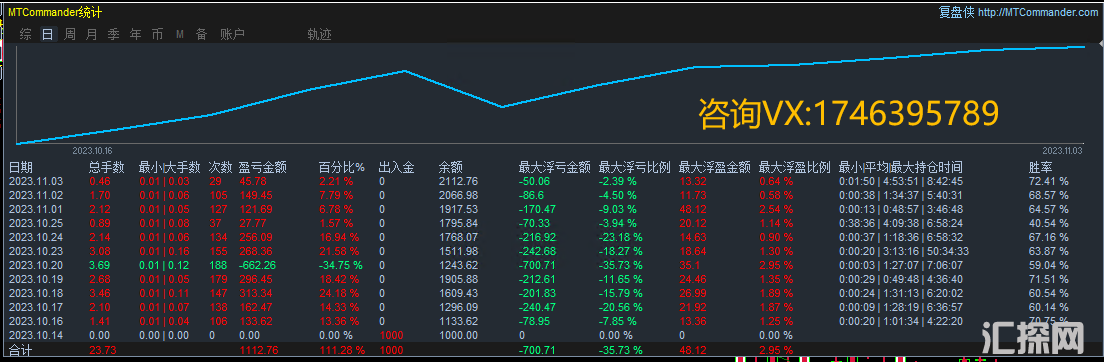Open the 备 notes tab
This screenshot has height=362, width=1104.
click(201, 34)
